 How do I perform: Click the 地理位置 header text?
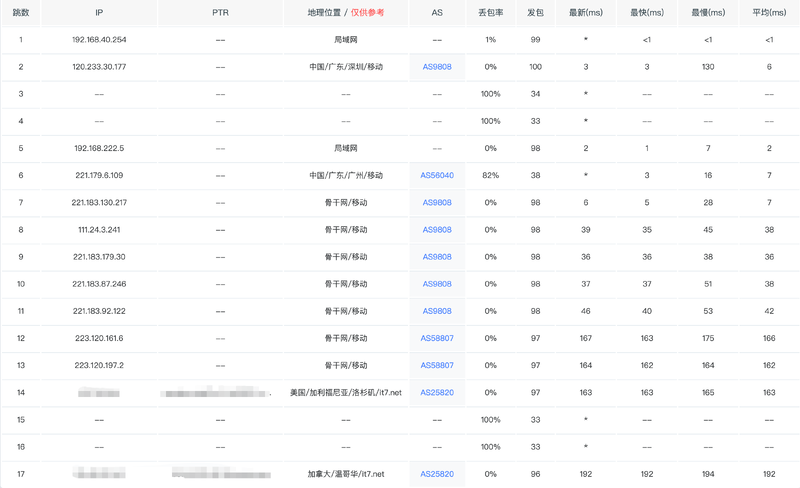pyautogui.click(x=324, y=12)
